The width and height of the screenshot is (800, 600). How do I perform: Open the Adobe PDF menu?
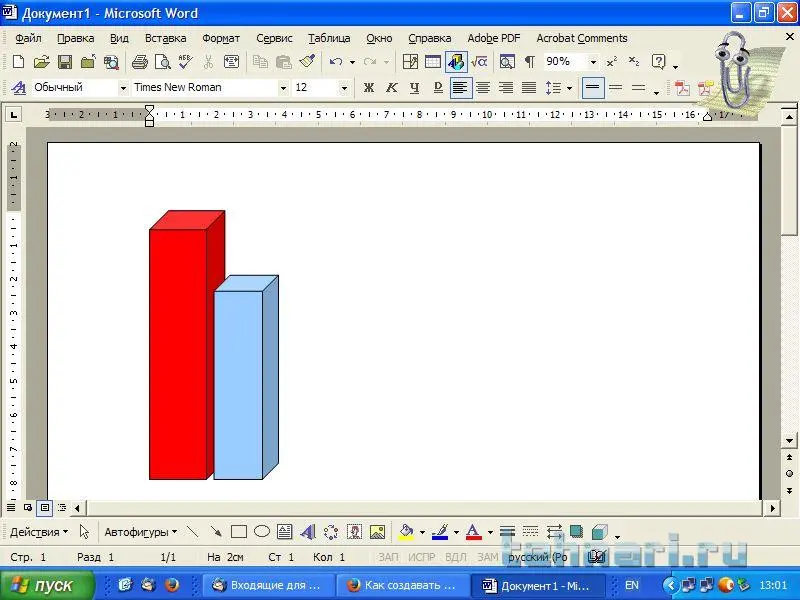click(x=494, y=38)
